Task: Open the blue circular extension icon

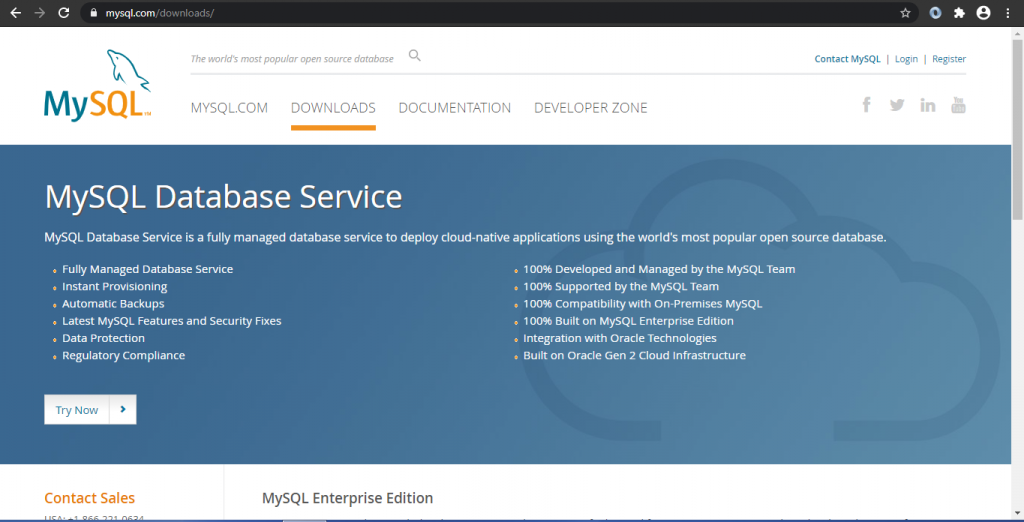Action: [x=935, y=13]
